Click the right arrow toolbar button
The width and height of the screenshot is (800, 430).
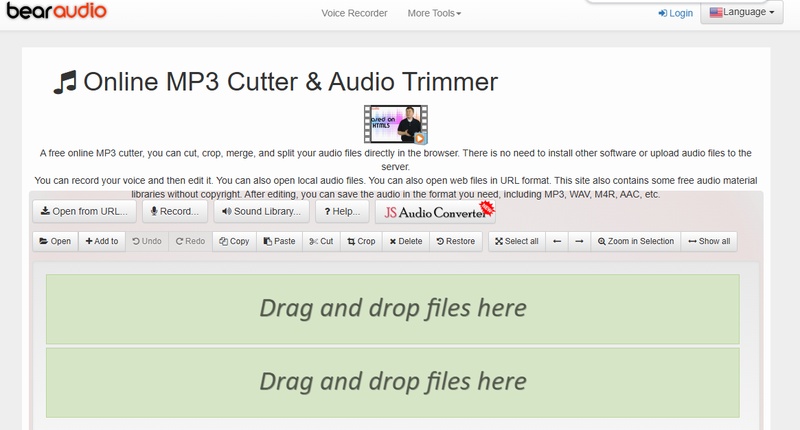(579, 241)
